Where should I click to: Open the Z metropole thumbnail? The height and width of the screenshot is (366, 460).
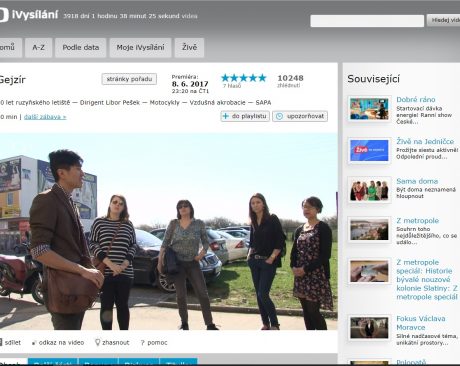click(369, 230)
